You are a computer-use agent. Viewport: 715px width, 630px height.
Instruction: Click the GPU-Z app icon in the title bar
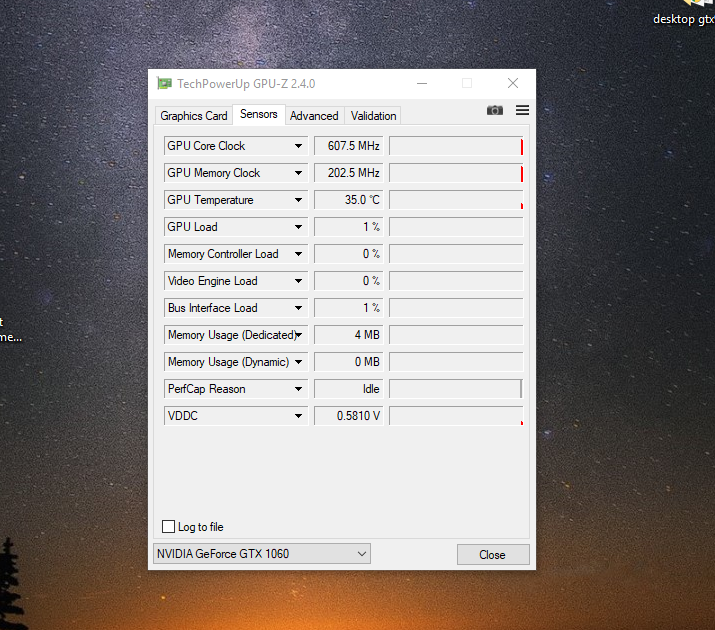click(x=165, y=83)
